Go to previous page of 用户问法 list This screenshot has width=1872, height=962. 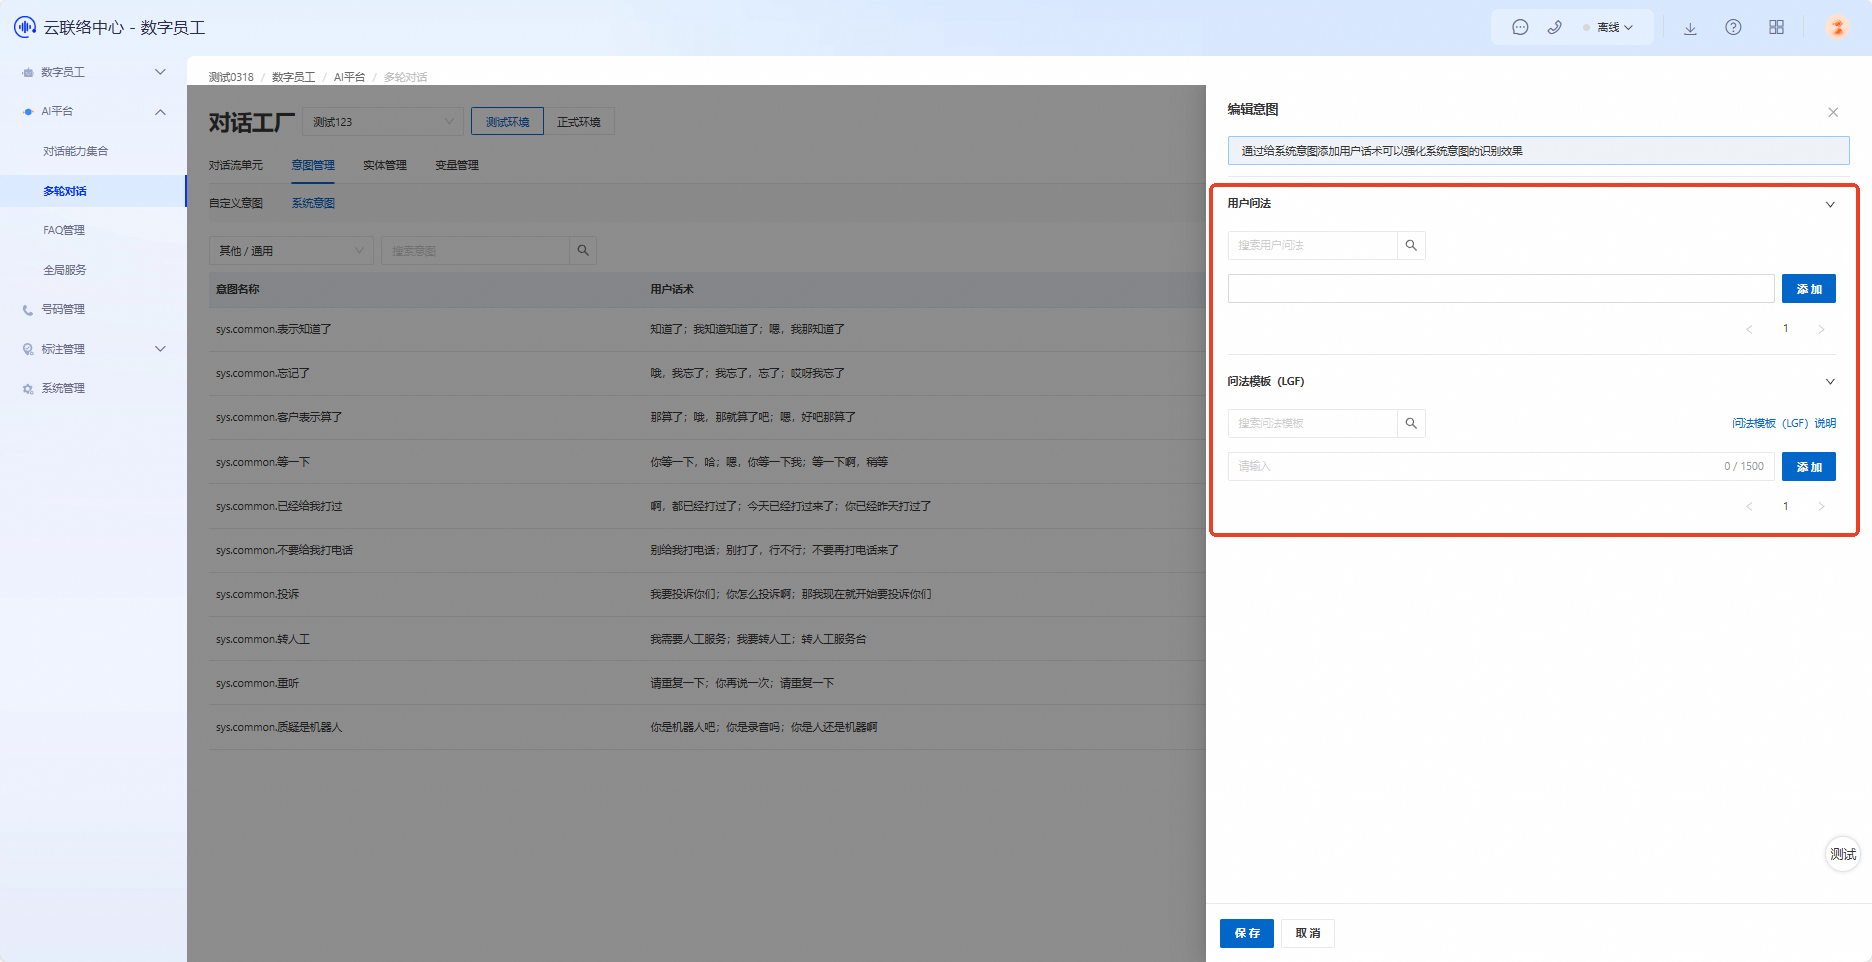point(1749,329)
